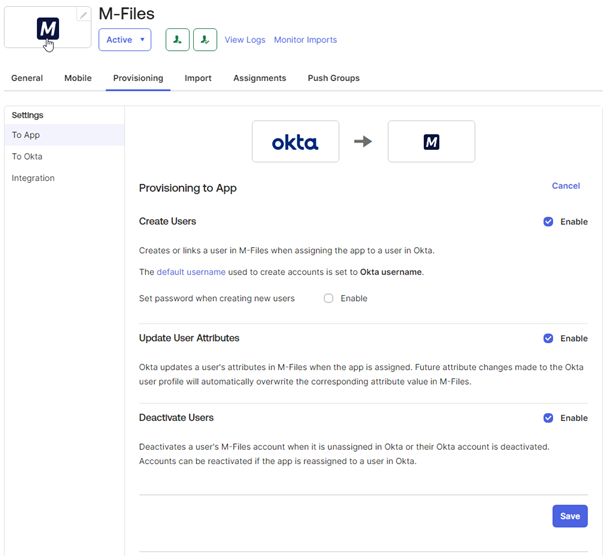Select To App in Settings sidebar

tap(65, 135)
